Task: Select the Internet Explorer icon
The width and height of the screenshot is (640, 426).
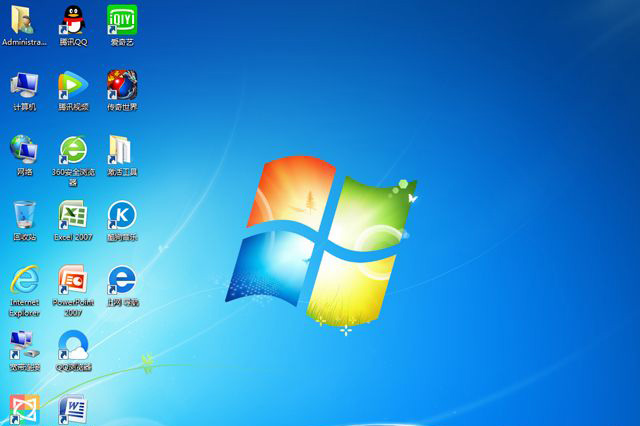Action: click(x=24, y=280)
